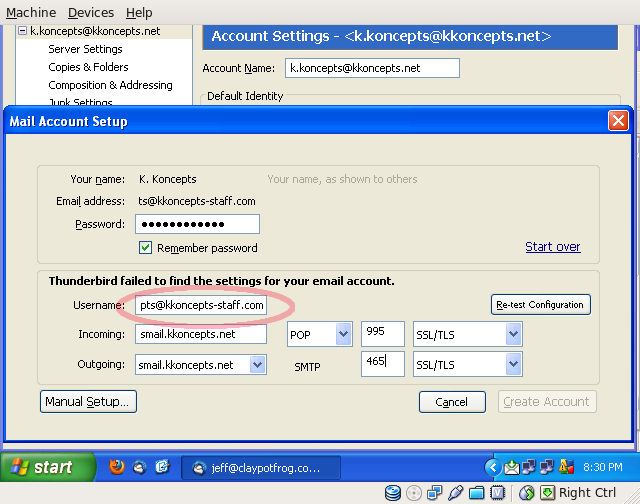
Task: Click the VirtualBox keyboard capture arrow icon
Action: [548, 493]
